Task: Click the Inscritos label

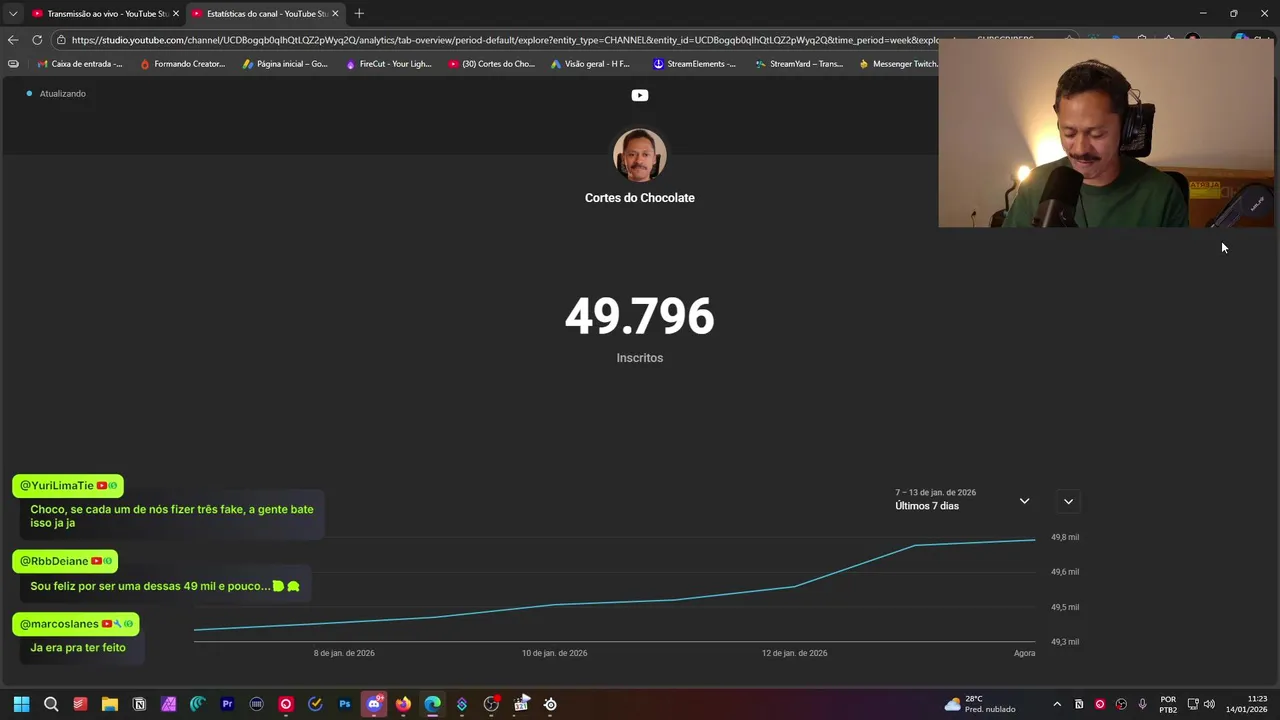Action: click(639, 358)
